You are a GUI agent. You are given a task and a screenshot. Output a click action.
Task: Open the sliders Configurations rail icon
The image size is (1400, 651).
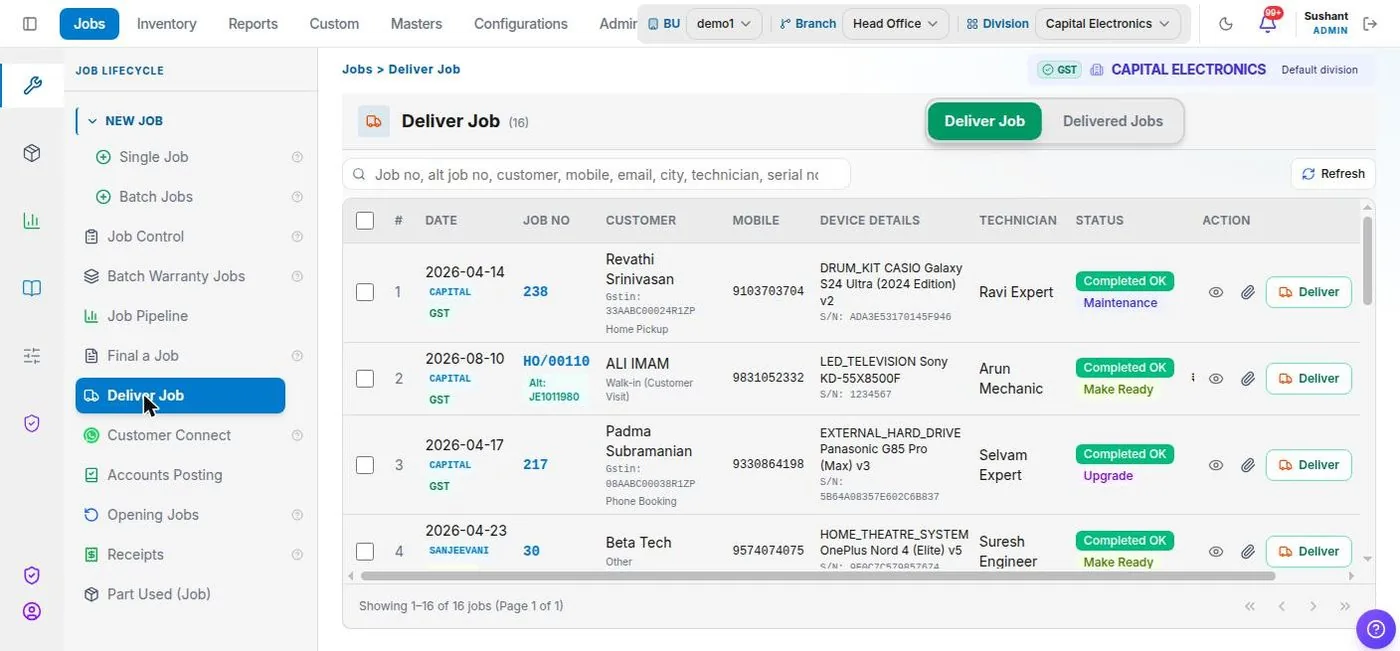(x=32, y=355)
